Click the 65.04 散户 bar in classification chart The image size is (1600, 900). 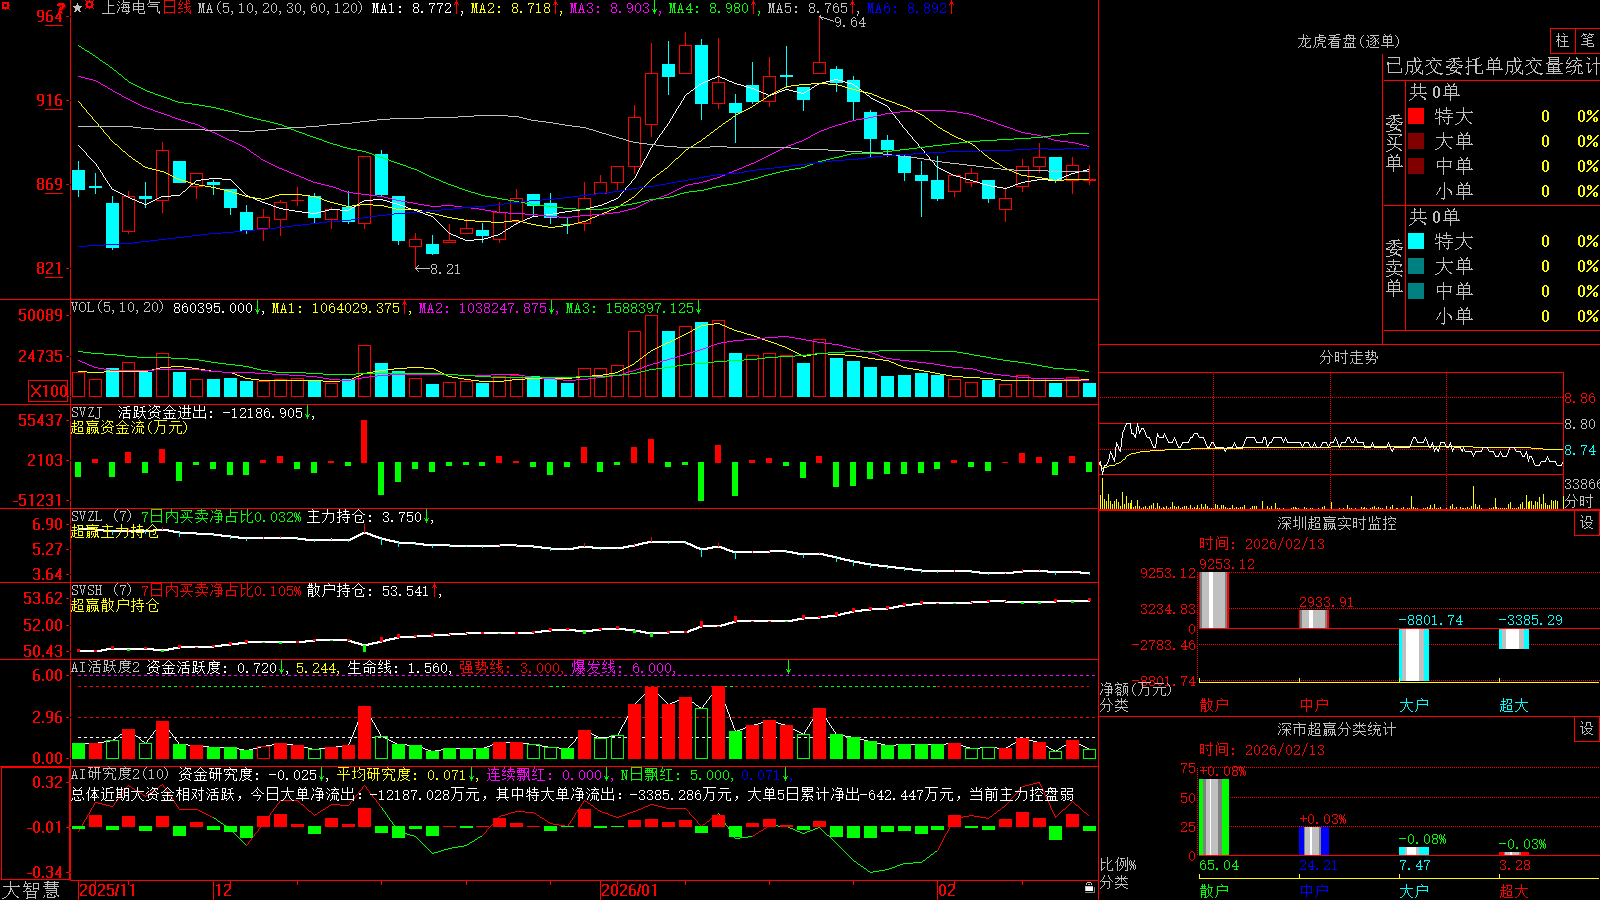1213,817
